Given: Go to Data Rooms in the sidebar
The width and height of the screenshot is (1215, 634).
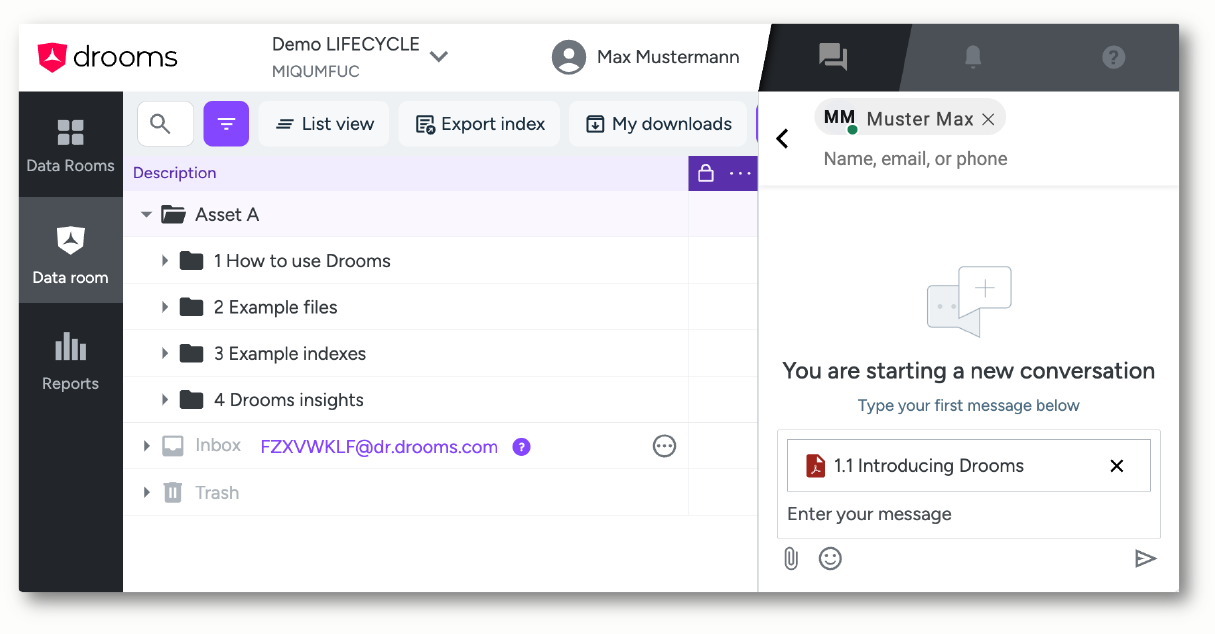Looking at the screenshot, I should pos(70,145).
